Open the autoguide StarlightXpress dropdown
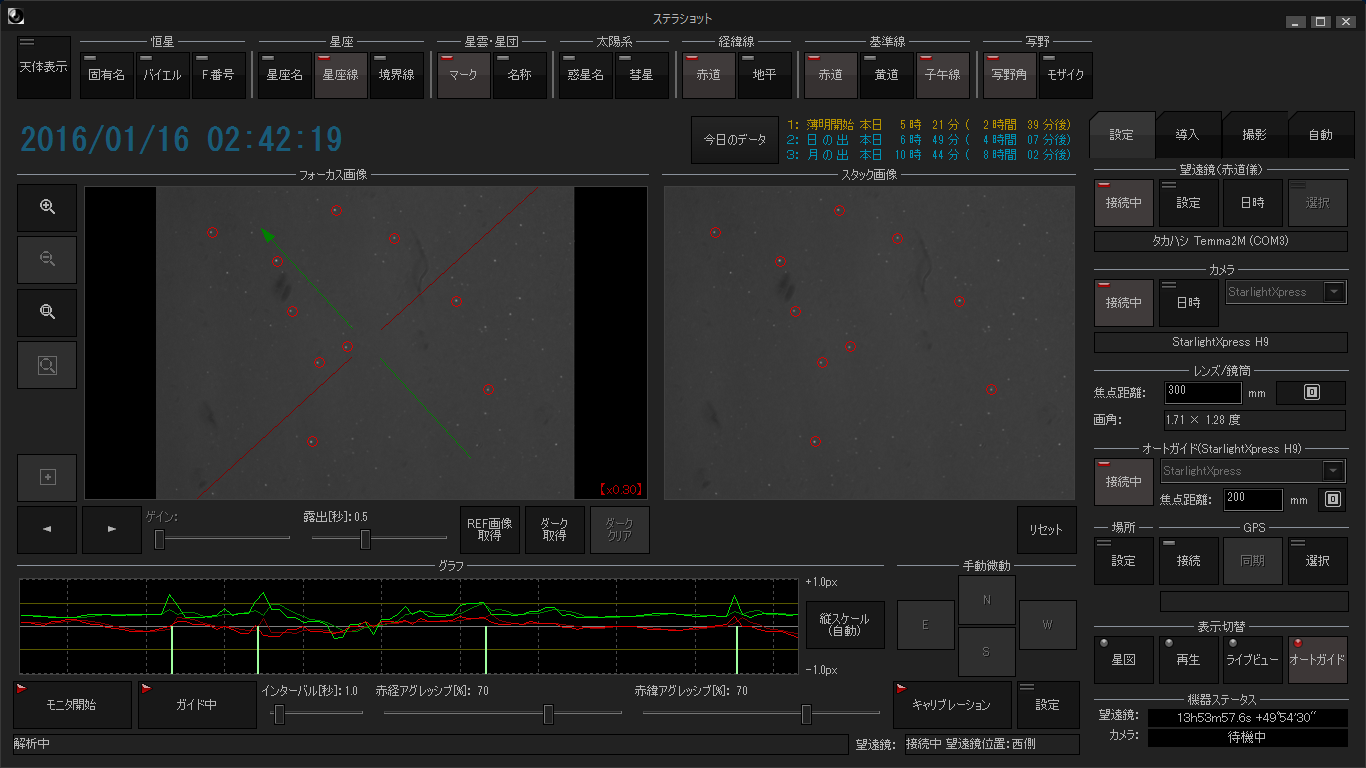Image resolution: width=1366 pixels, height=768 pixels. pyautogui.click(x=1334, y=471)
